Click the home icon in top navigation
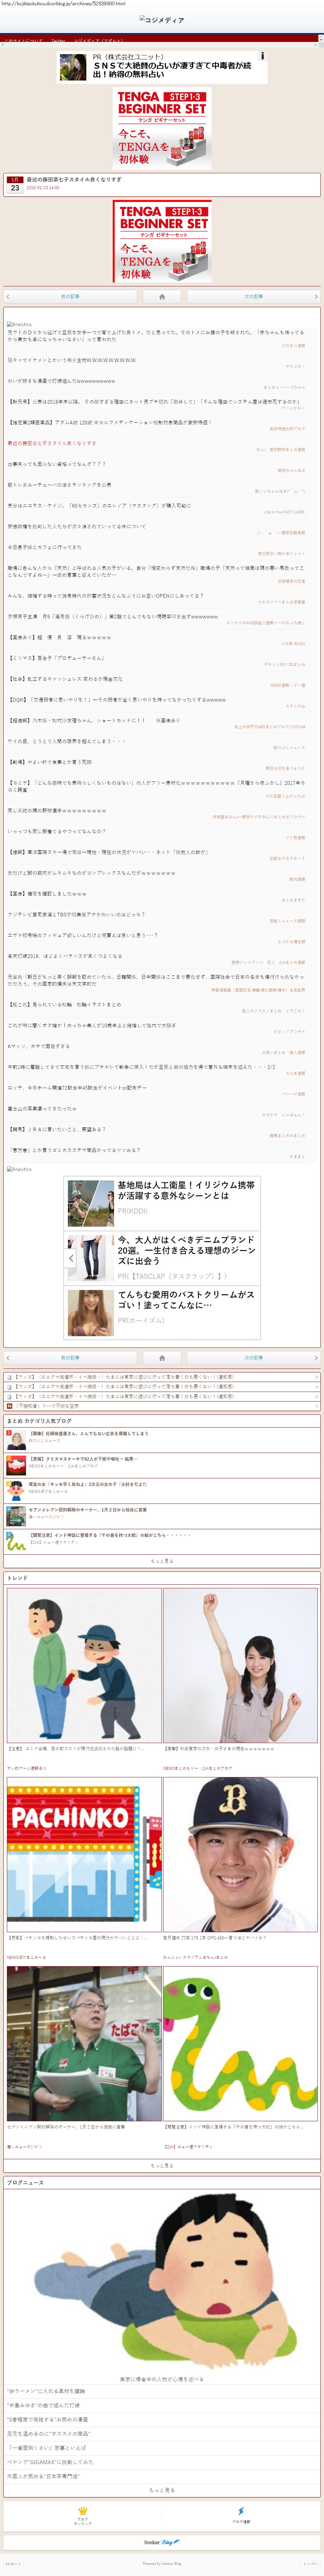This screenshot has width=324, height=2576. click(x=162, y=297)
